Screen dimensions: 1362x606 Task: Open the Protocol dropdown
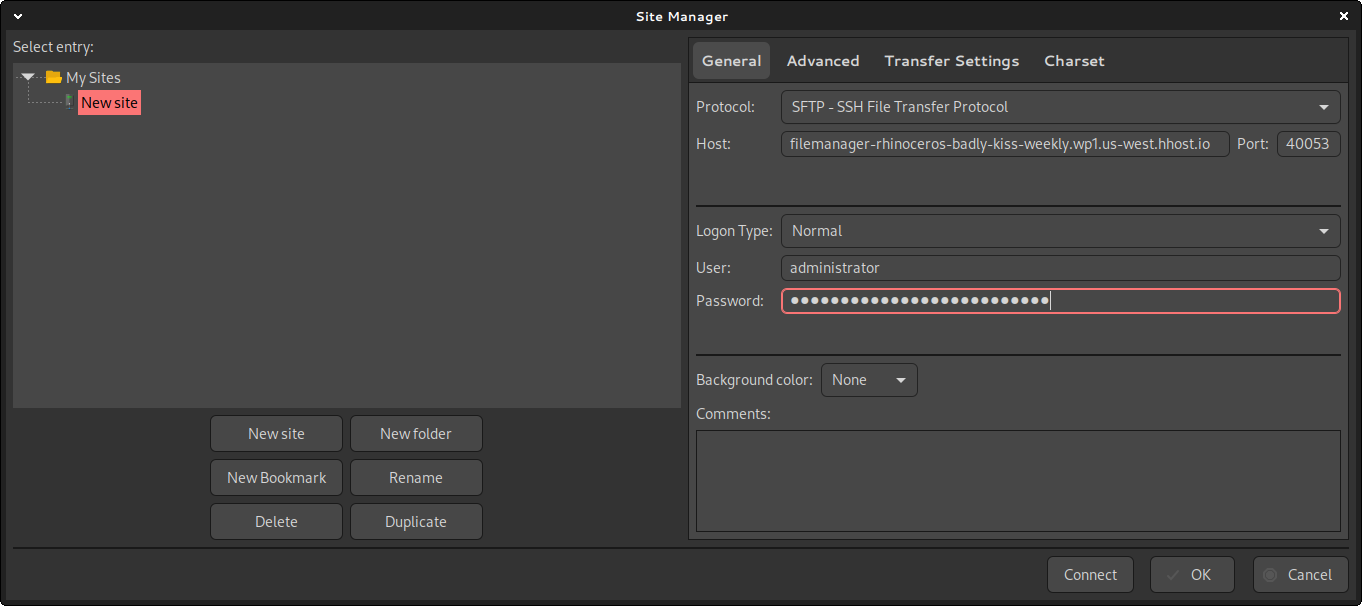tap(1060, 107)
